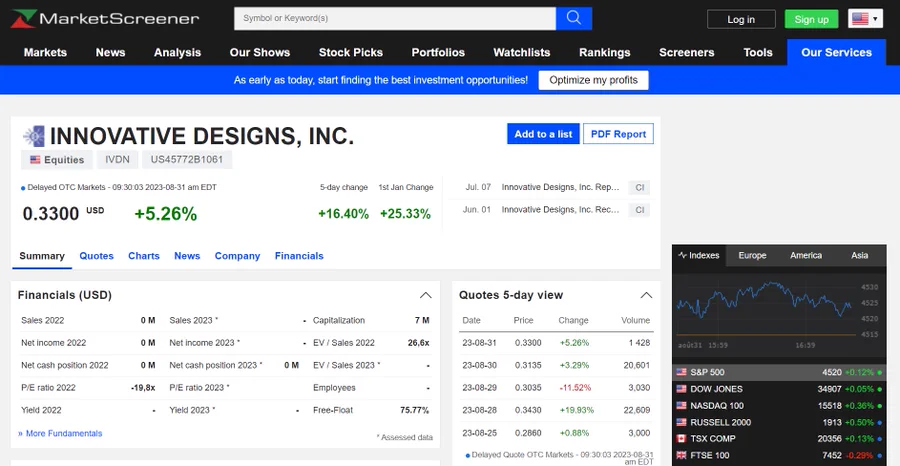Click the 26,6x EV / Sales value

(x=418, y=343)
